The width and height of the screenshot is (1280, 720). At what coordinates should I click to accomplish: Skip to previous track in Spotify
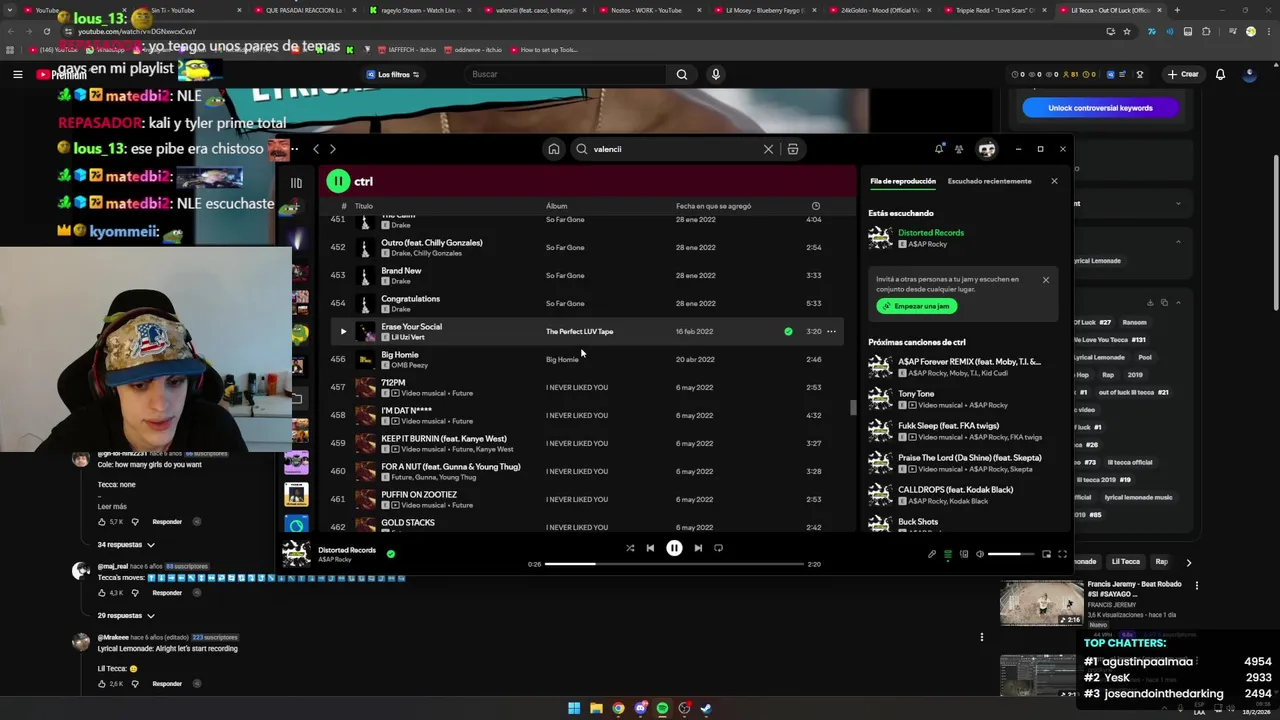coord(650,548)
